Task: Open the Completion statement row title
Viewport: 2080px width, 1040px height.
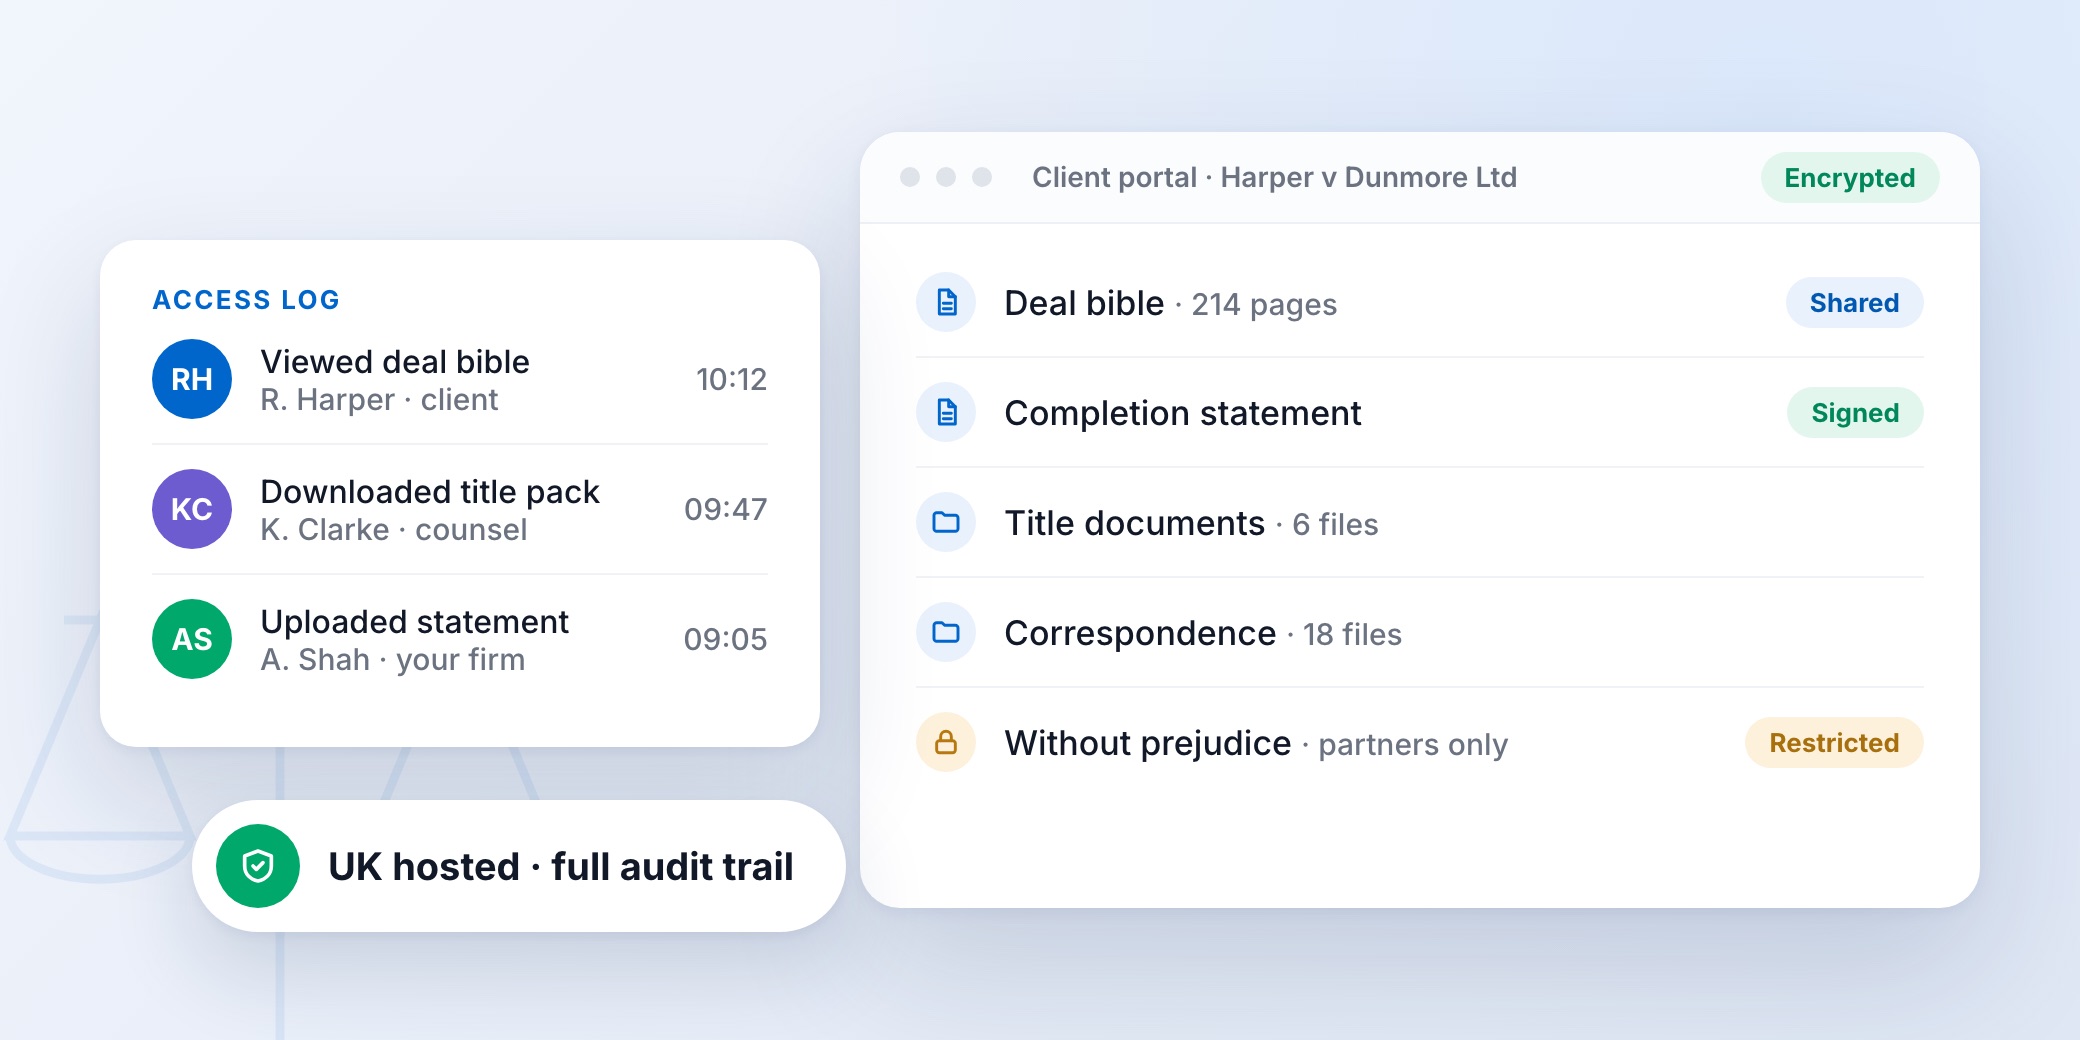Action: [x=1183, y=413]
